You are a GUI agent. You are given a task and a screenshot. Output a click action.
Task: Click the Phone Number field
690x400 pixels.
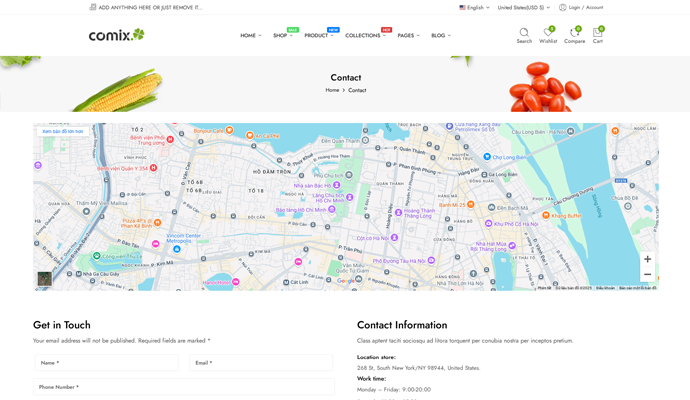point(183,386)
